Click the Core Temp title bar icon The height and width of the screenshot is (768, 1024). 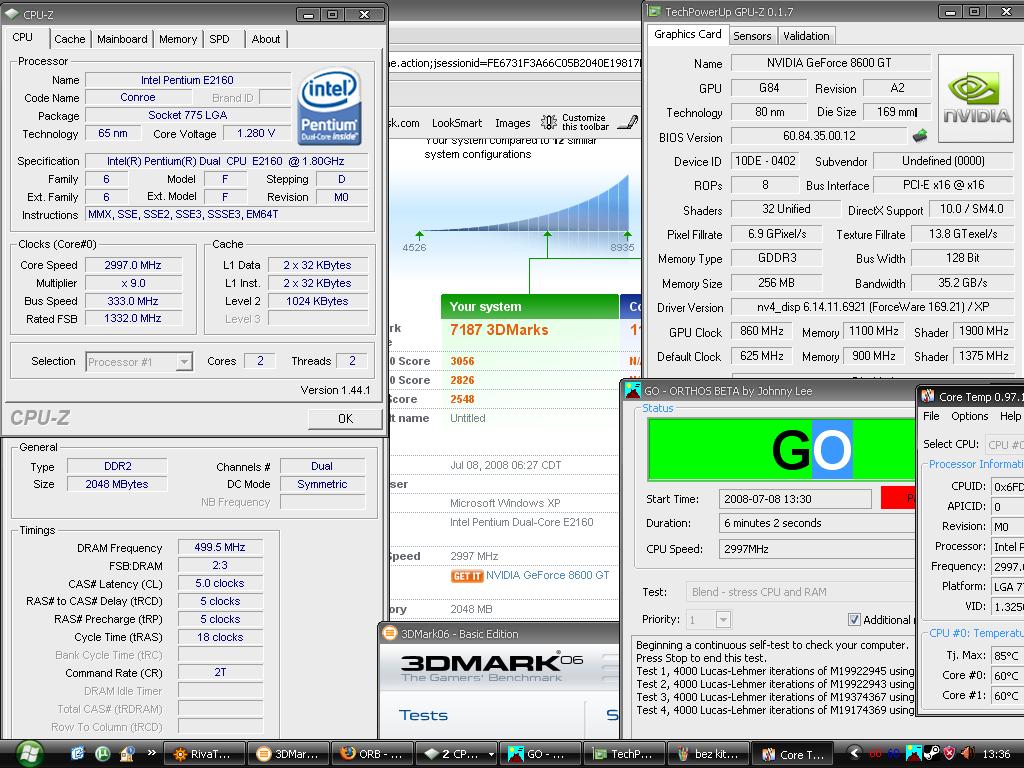pos(927,396)
